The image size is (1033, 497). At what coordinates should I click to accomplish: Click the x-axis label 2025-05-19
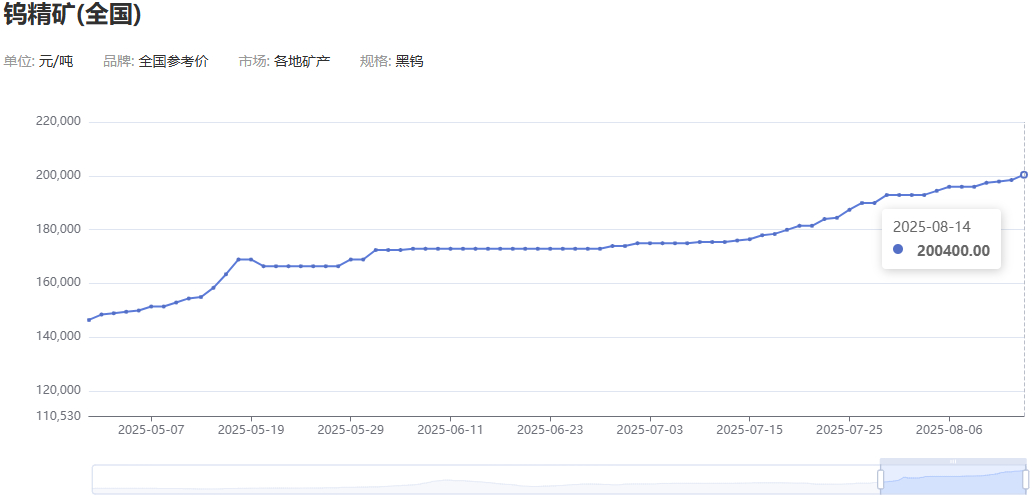coord(251,429)
